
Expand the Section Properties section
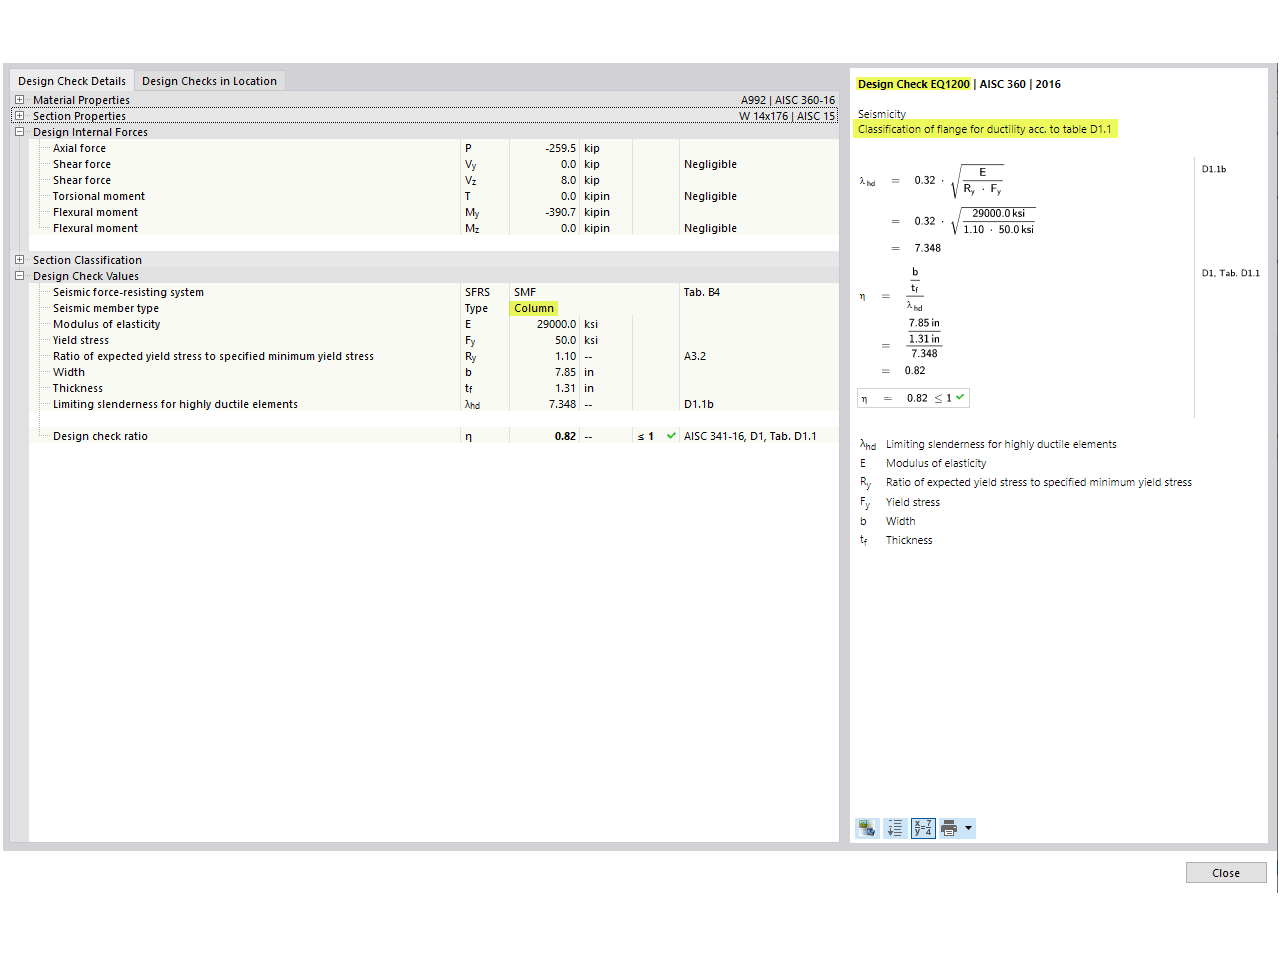(19, 115)
